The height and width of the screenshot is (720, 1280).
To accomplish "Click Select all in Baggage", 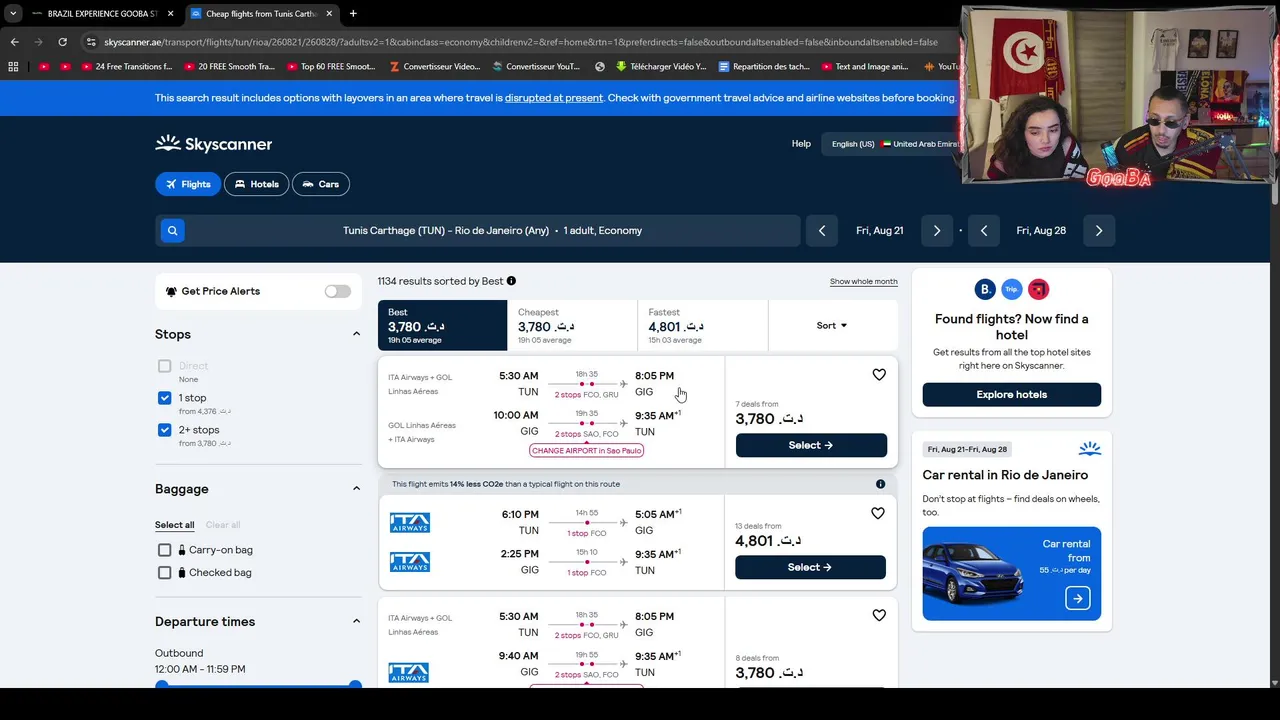I will pos(174,525).
